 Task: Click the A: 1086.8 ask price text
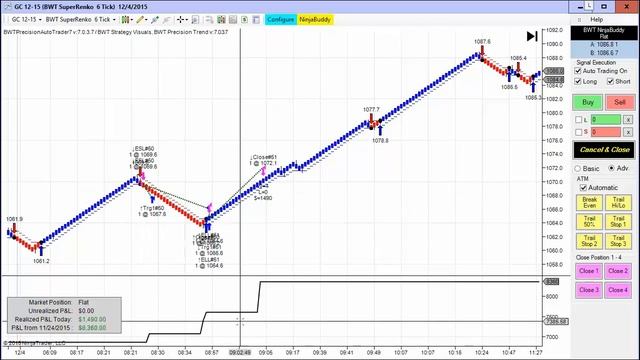point(604,44)
